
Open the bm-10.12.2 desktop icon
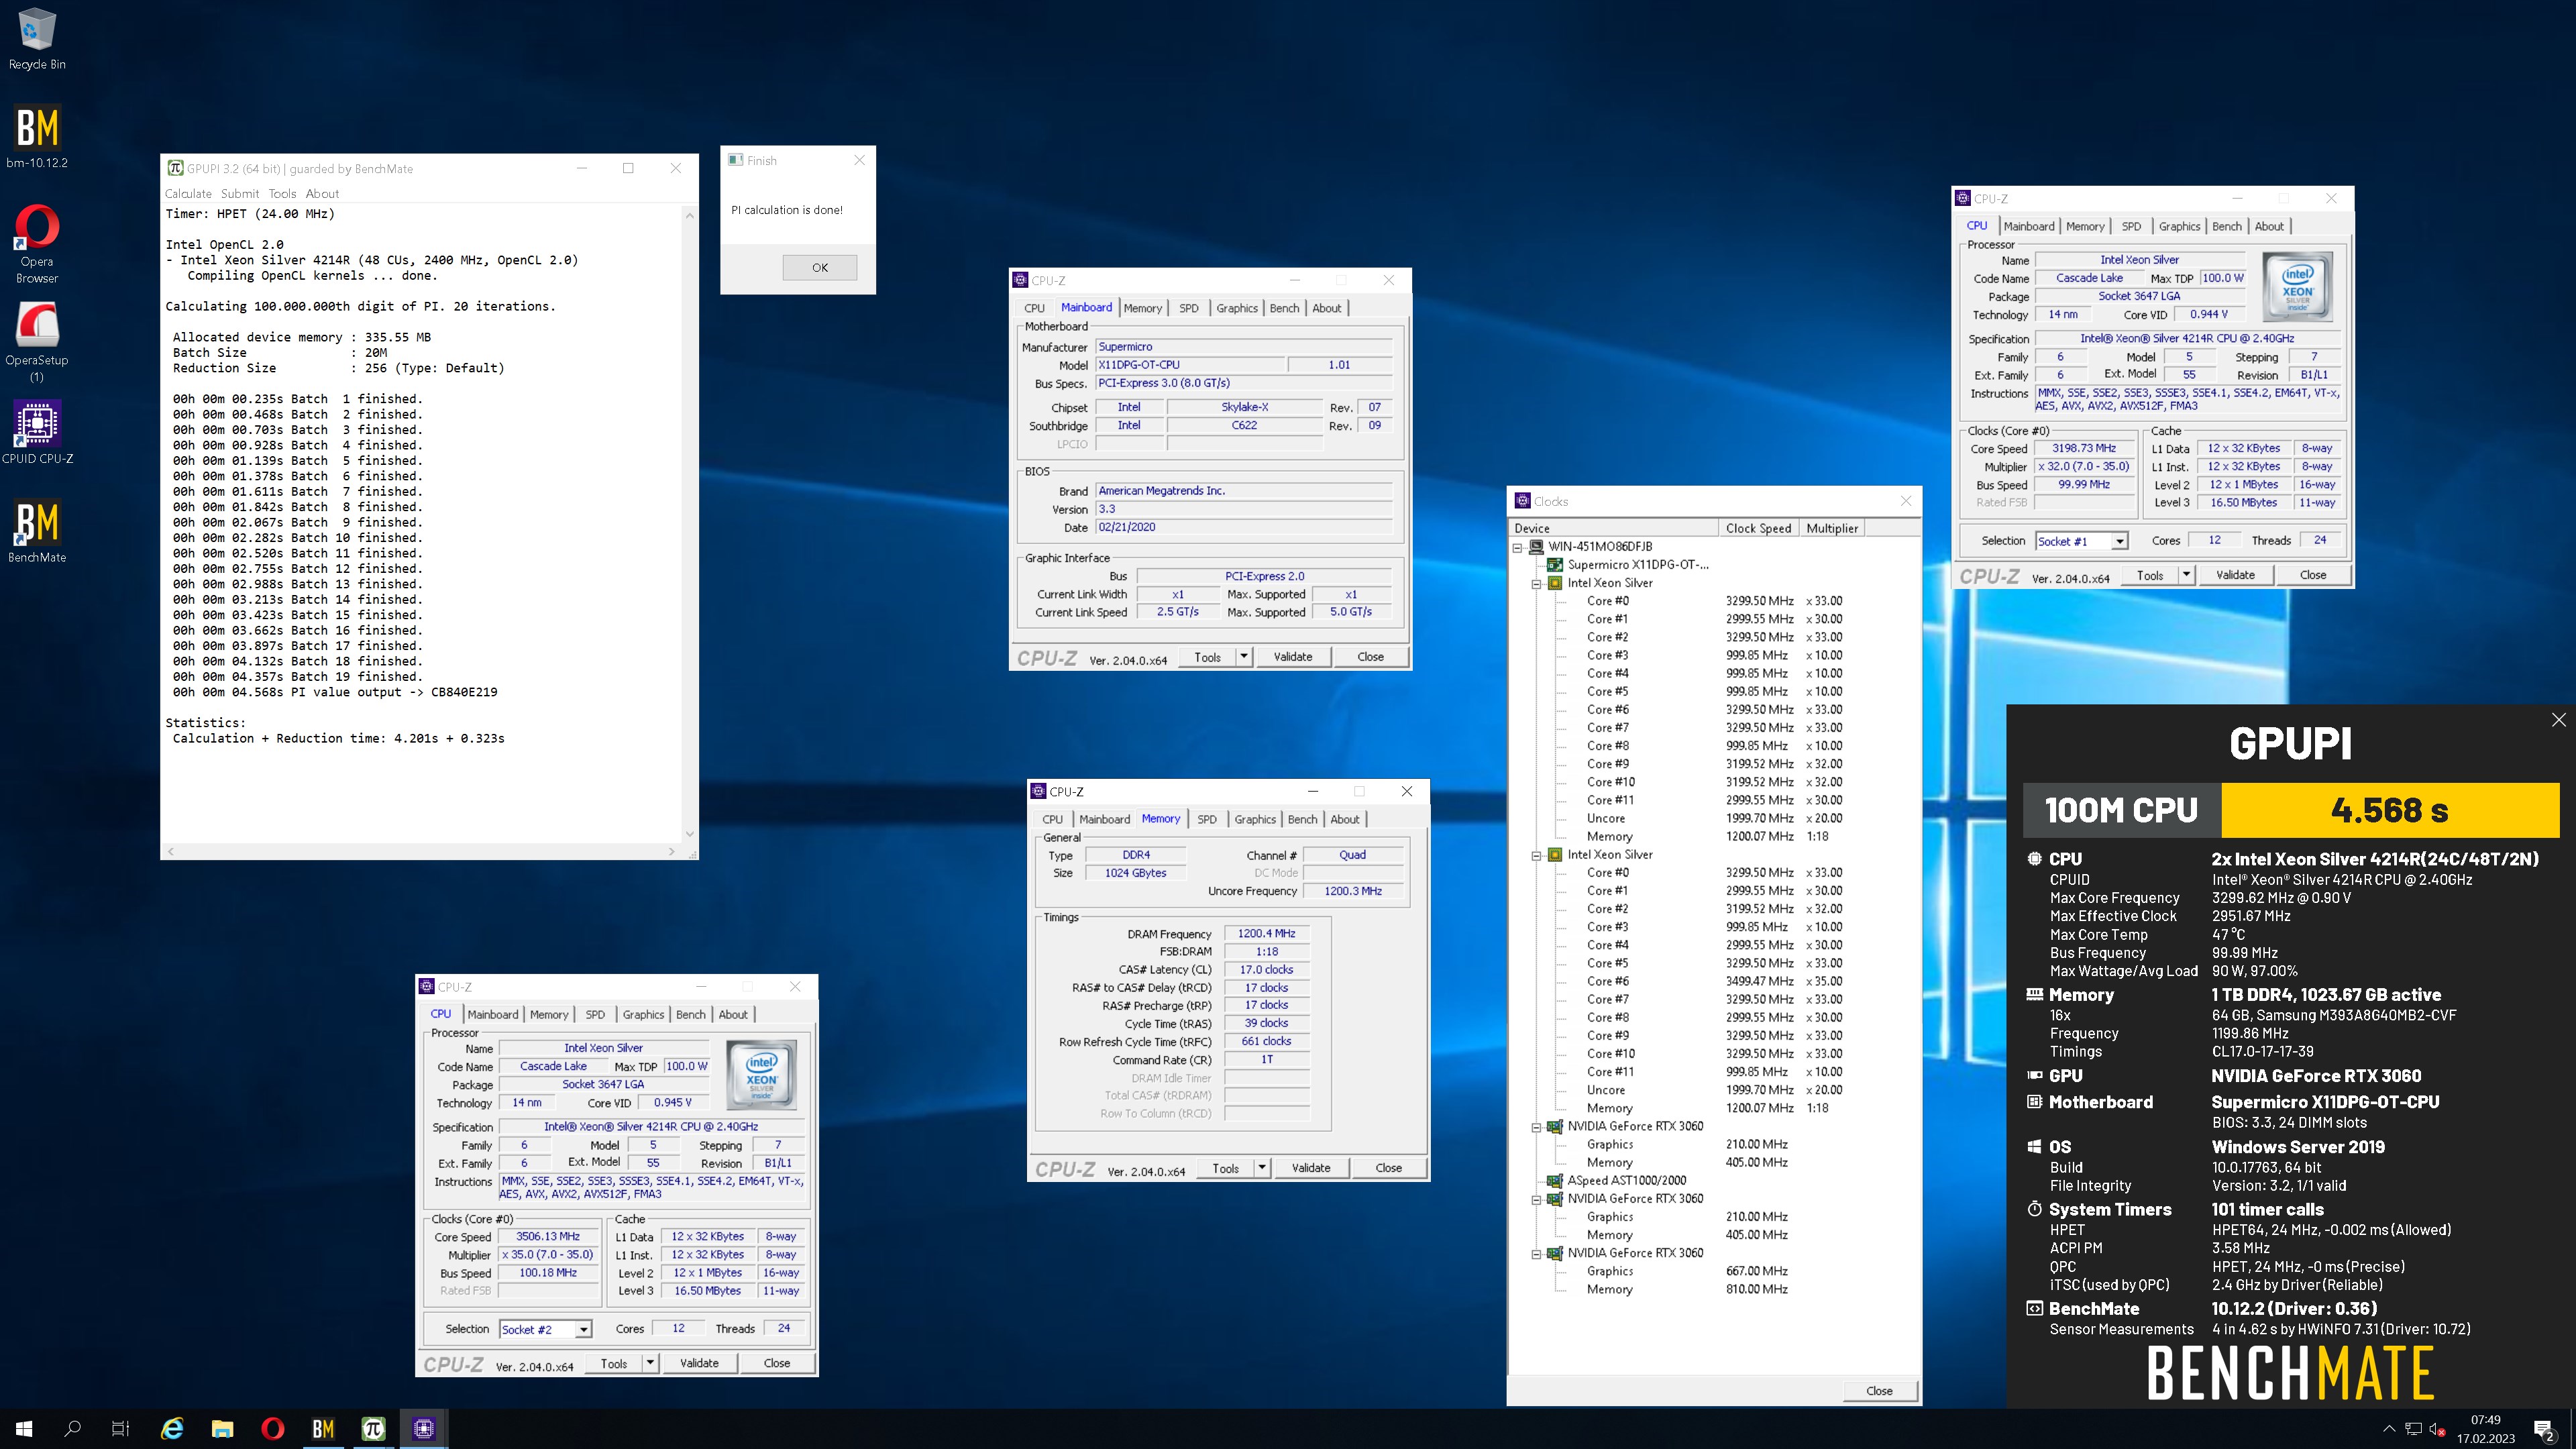(x=37, y=137)
